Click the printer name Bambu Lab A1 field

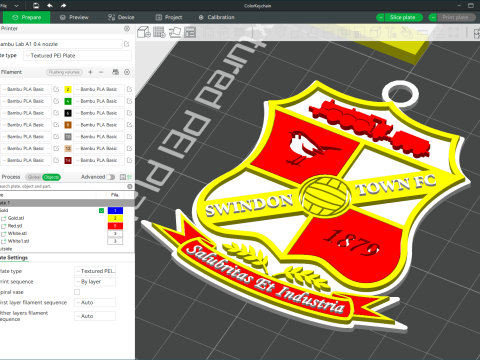(x=61, y=44)
